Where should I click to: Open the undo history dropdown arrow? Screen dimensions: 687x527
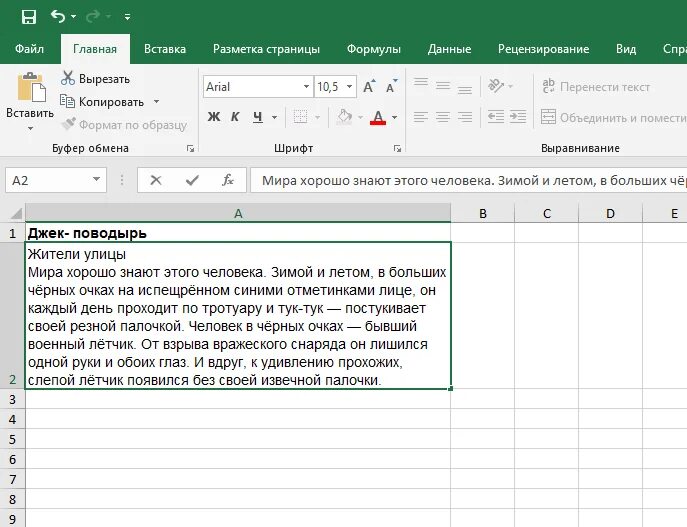tap(74, 17)
